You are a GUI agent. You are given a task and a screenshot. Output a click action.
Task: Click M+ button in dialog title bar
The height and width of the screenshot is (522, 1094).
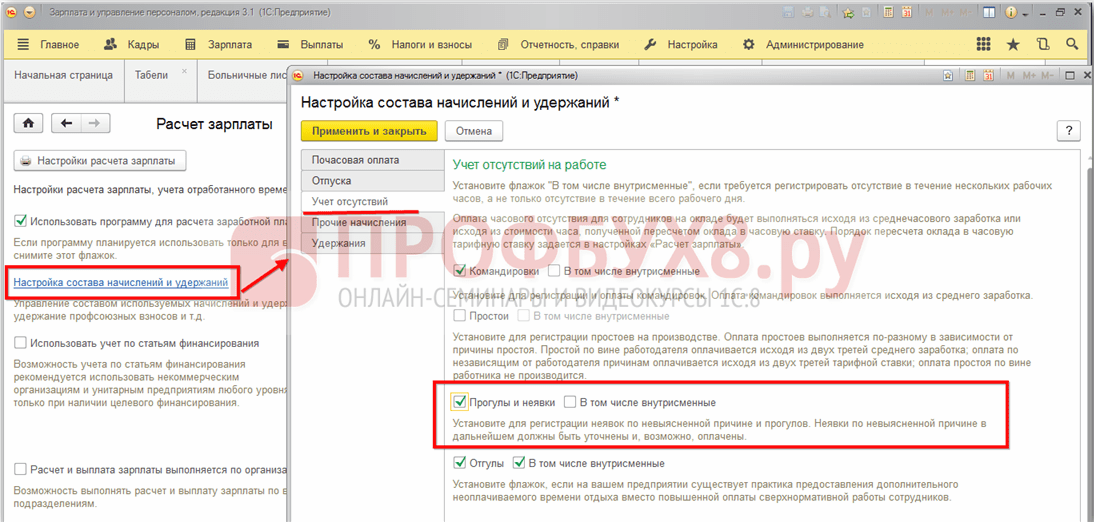[1028, 75]
